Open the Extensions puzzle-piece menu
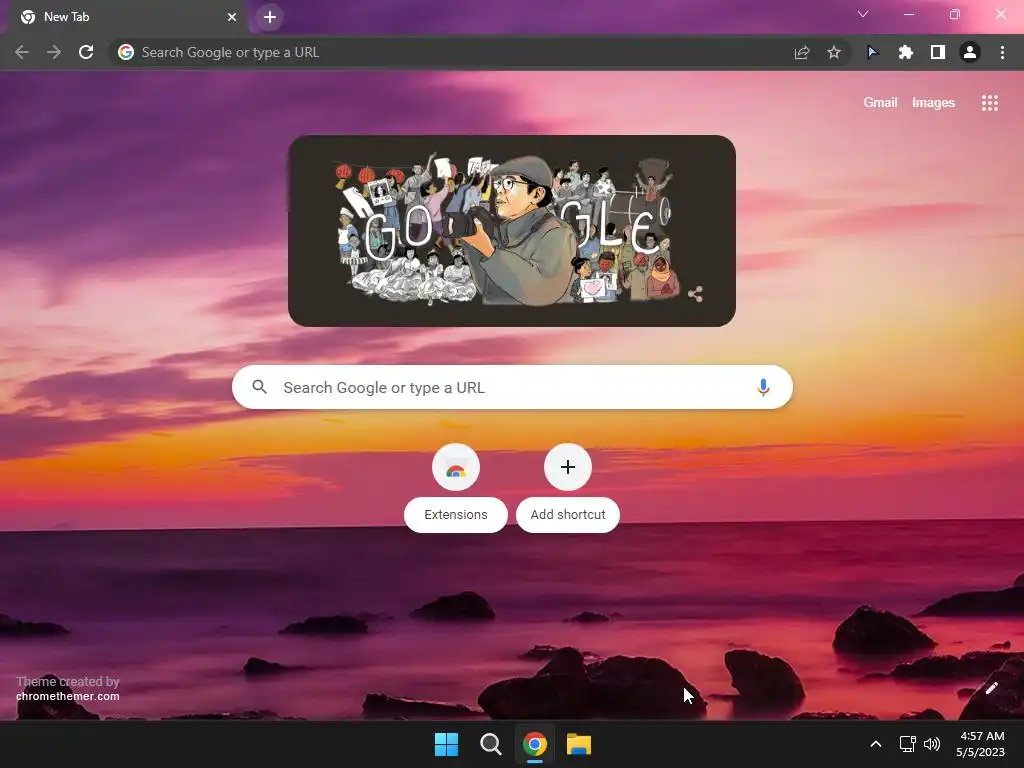 905,52
